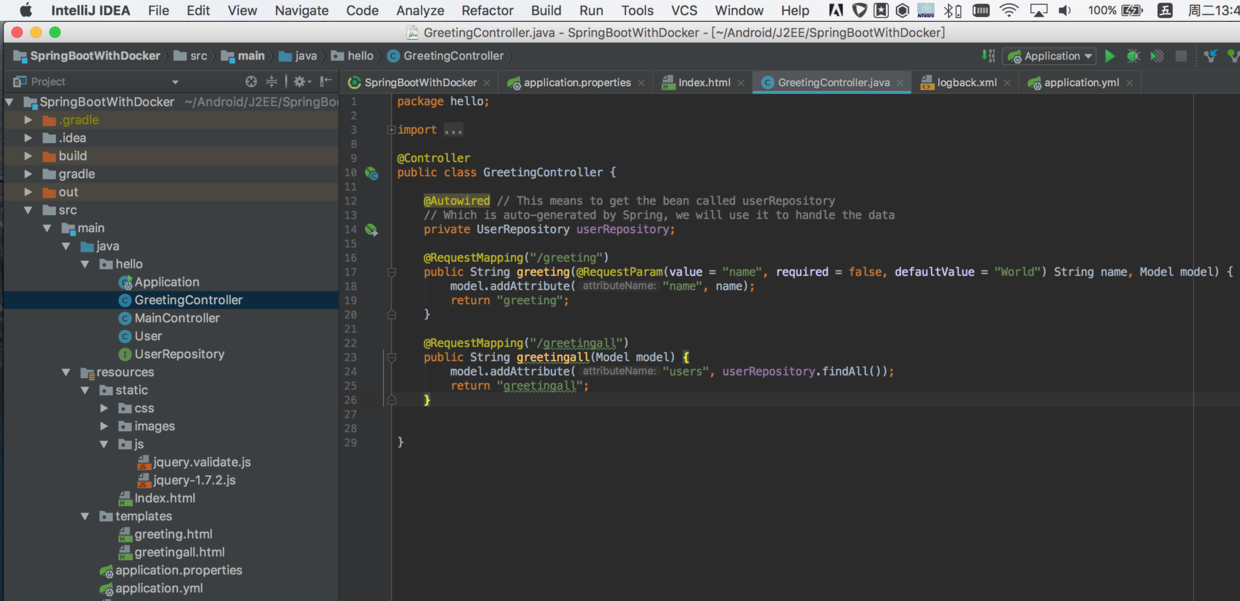Close the application.yml tab
Screen dimensions: 1240x601
tap(1129, 83)
